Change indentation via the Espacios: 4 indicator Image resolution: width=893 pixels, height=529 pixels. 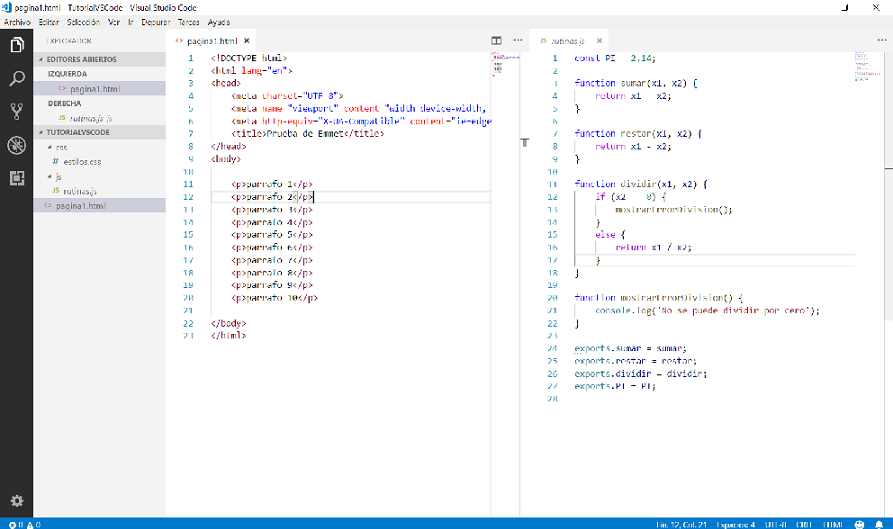point(736,524)
